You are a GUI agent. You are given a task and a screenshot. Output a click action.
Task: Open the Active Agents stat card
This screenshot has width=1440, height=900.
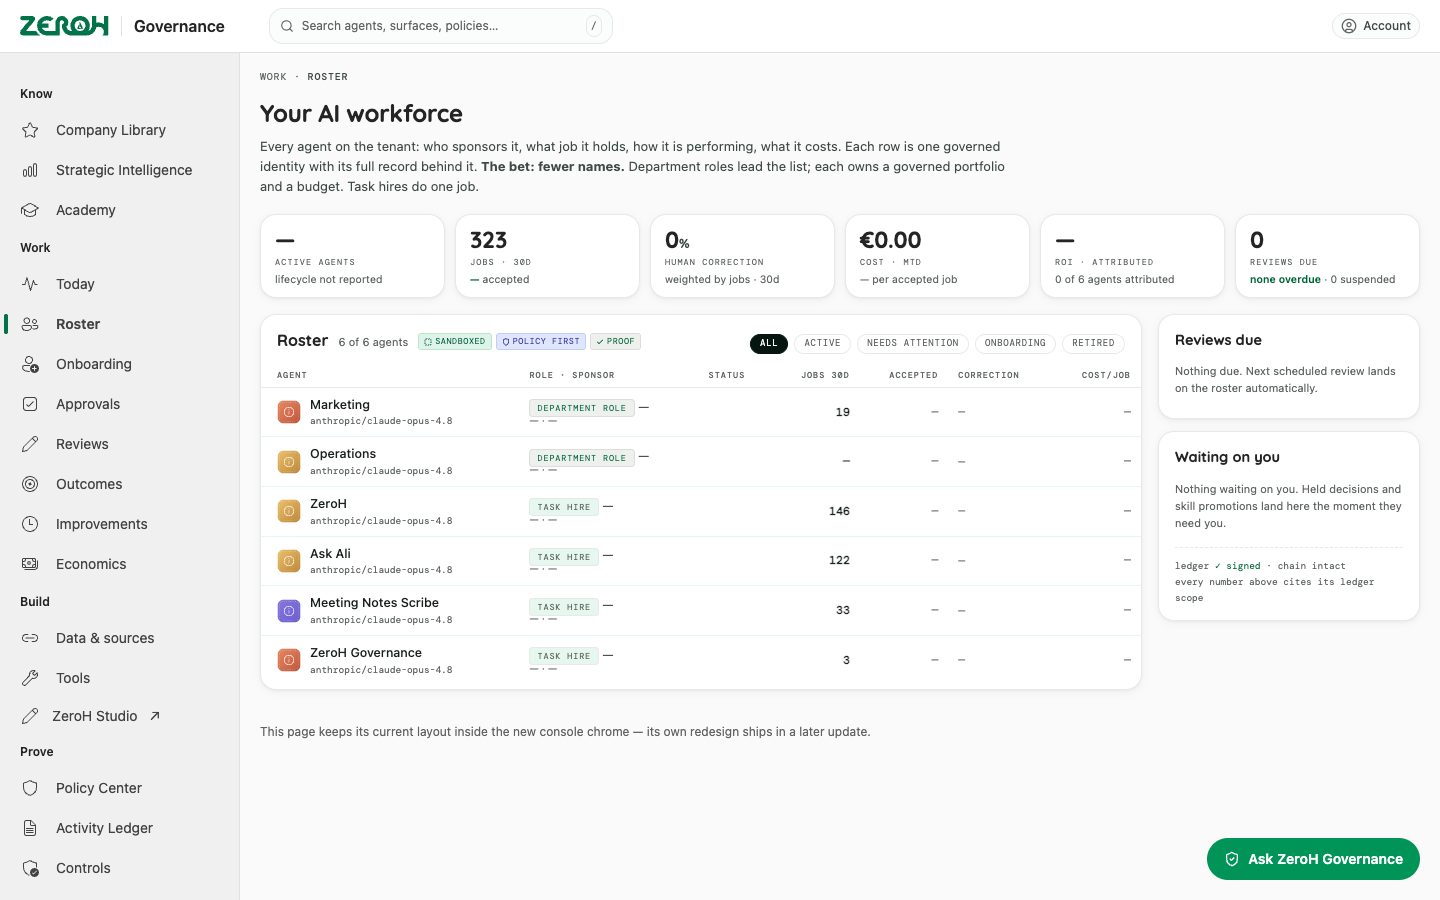(x=352, y=256)
